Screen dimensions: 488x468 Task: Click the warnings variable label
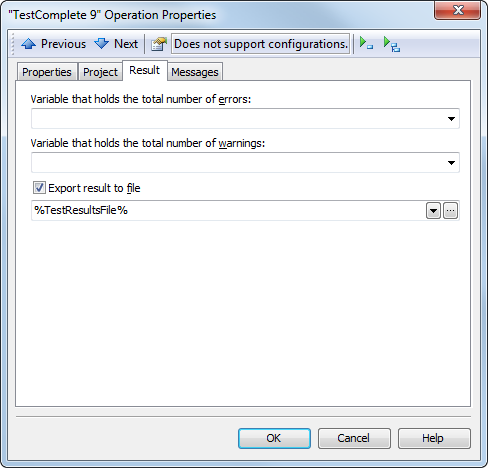click(x=148, y=143)
